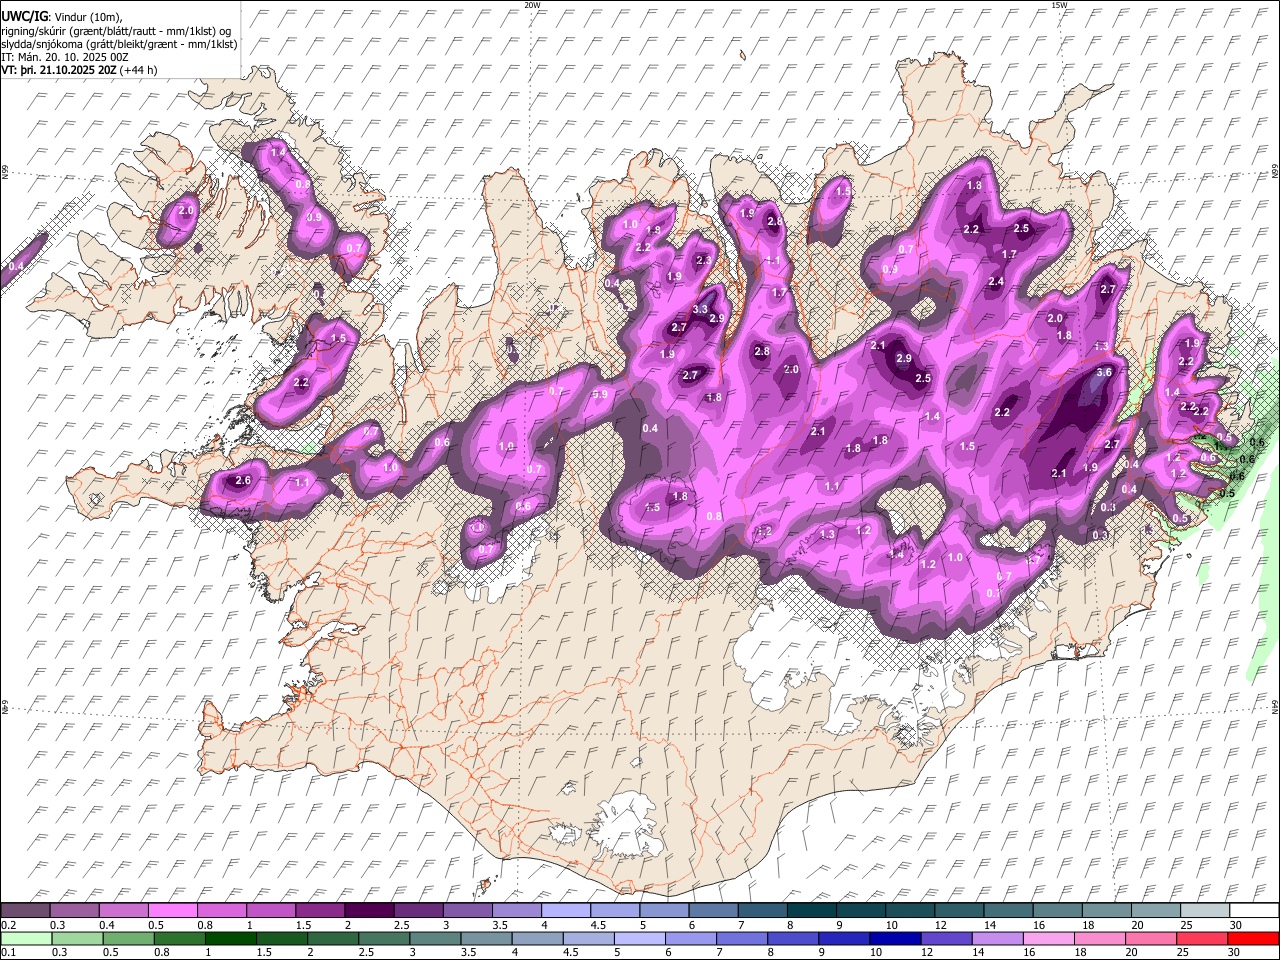The image size is (1280, 960).
Task: Select the 'slydda/snjókoma (grátt/bleikt/grænt' legend line
Action: coord(119,44)
